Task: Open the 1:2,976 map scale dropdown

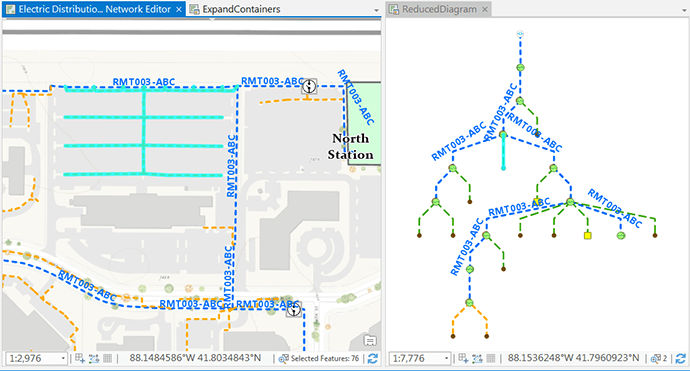Action: tap(63, 358)
